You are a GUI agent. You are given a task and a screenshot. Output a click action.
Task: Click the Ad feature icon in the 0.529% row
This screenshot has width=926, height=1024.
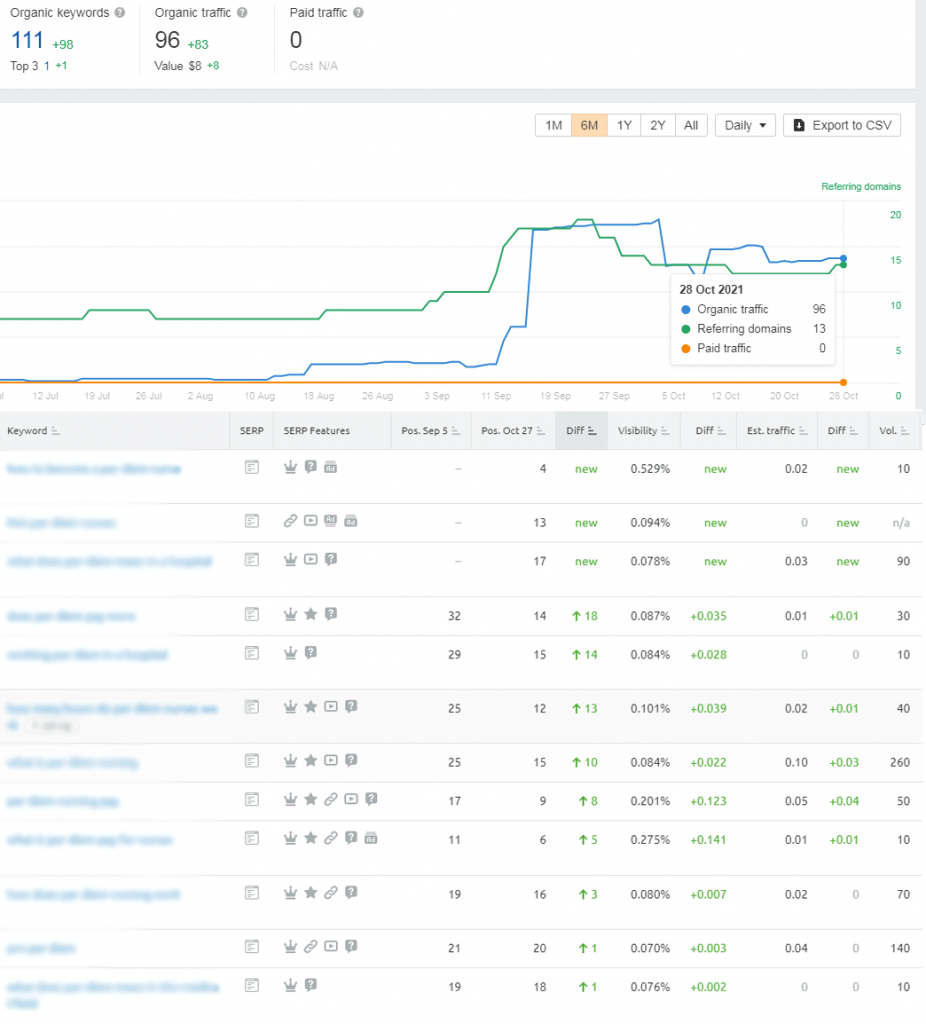(x=330, y=467)
